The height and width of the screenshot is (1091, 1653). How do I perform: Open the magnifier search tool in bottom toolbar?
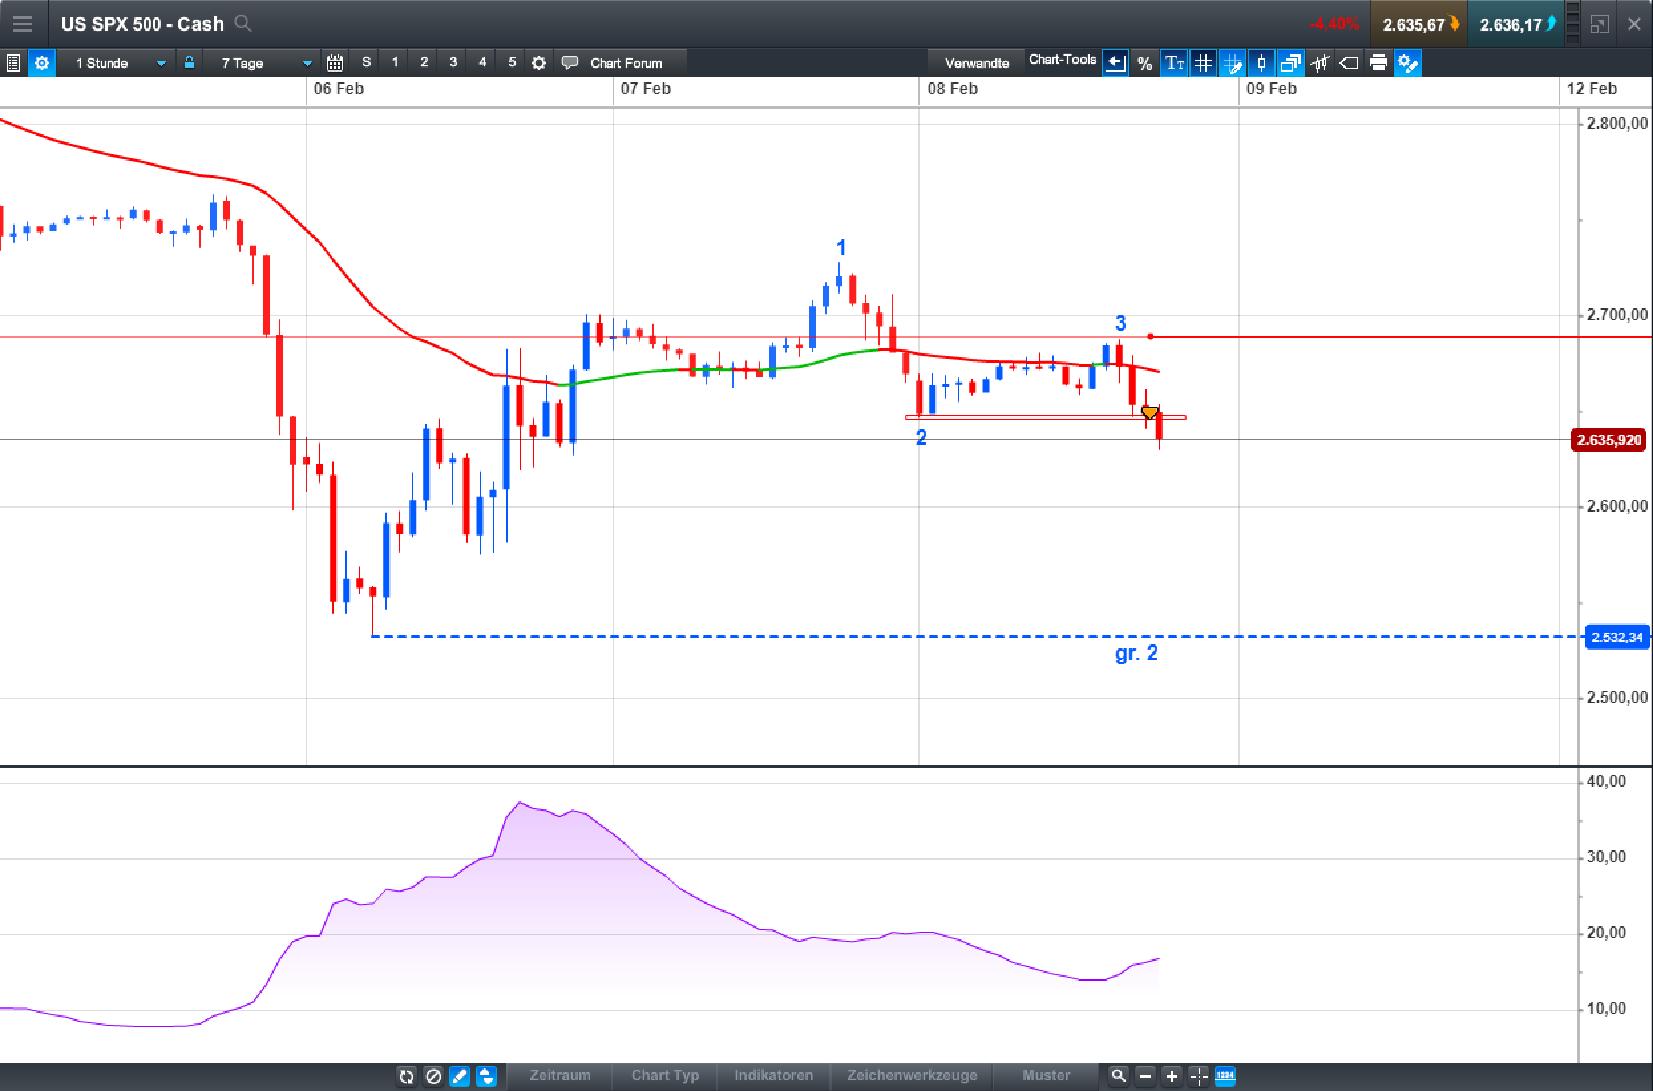click(x=1119, y=1076)
